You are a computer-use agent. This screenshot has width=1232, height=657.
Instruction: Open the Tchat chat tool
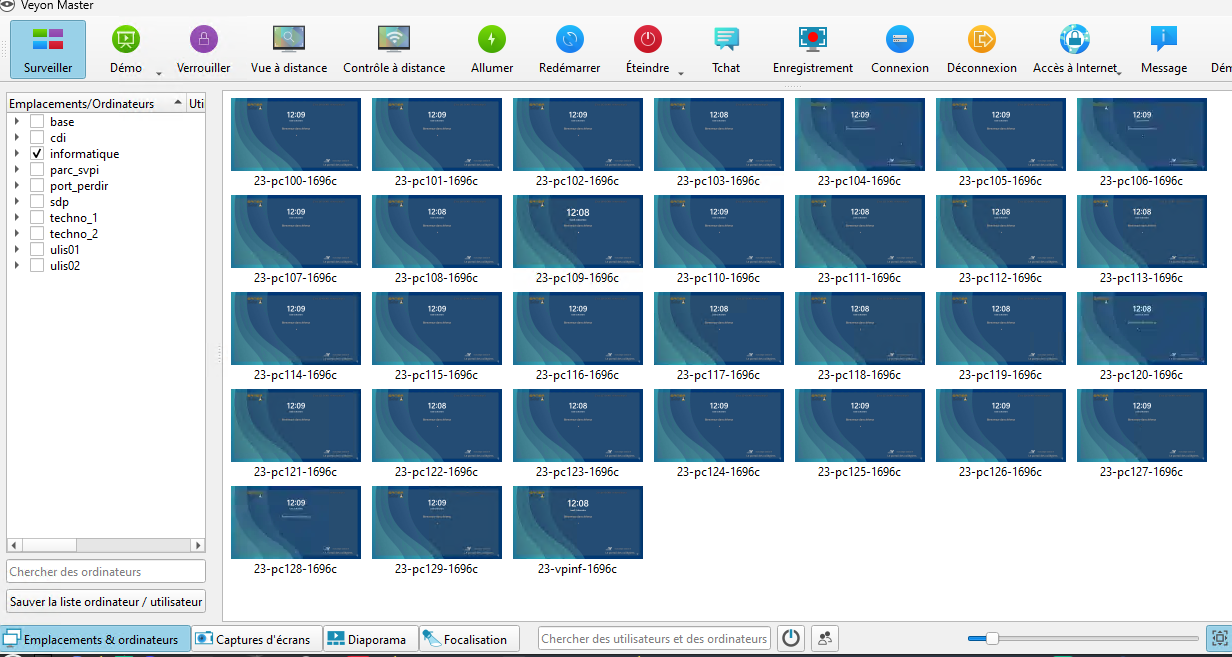pos(726,40)
